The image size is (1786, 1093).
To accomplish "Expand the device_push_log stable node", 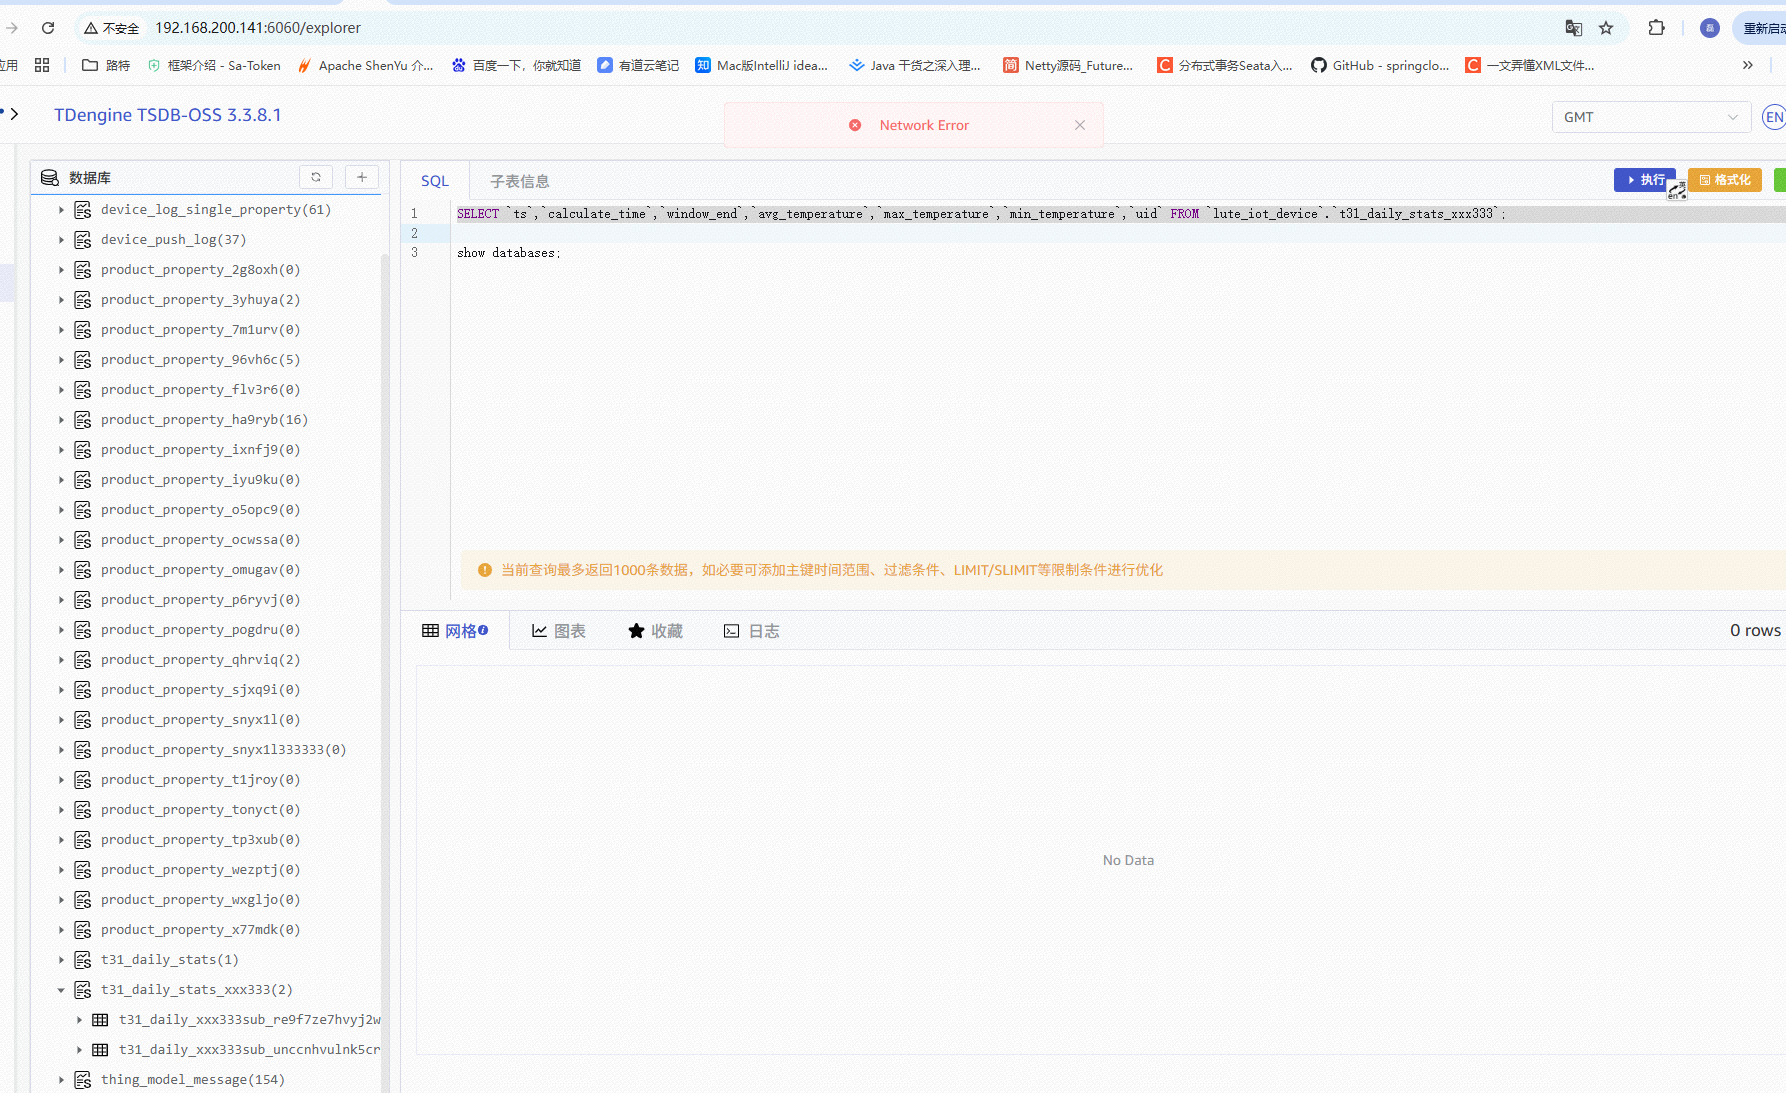I will 61,240.
